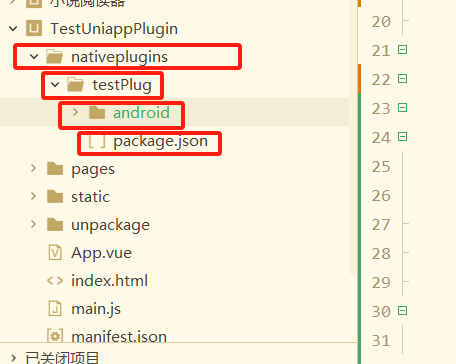Open the package.json file
The width and height of the screenshot is (456, 364).
pyautogui.click(x=161, y=141)
